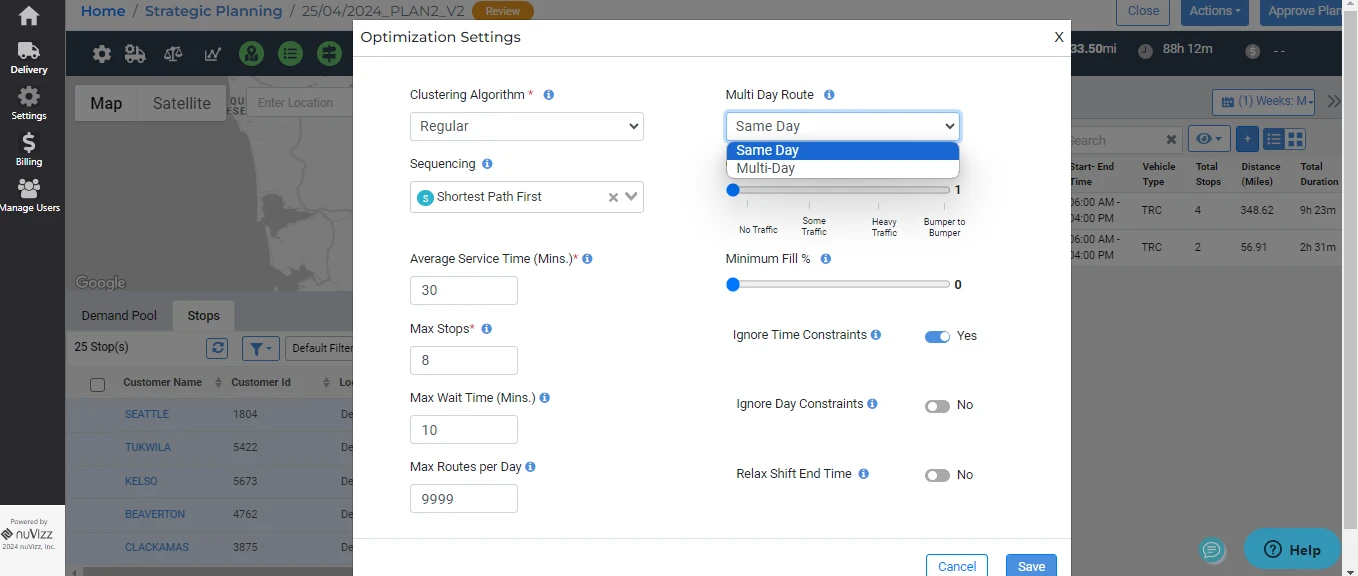Switch to Satellite map view
The width and height of the screenshot is (1358, 576).
click(181, 103)
